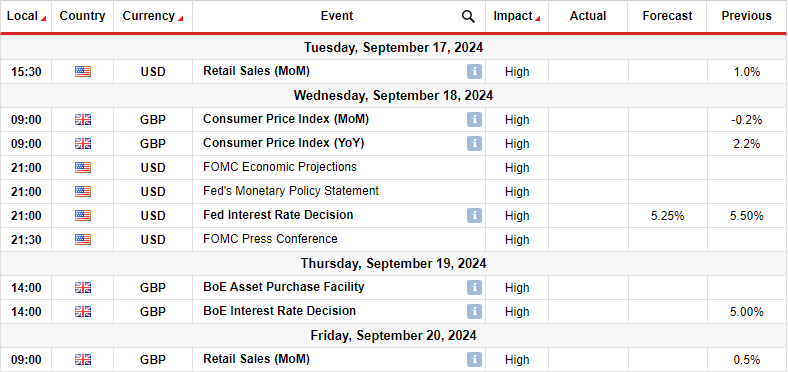Click info icon for BoE Interest Rate Decision

474,312
